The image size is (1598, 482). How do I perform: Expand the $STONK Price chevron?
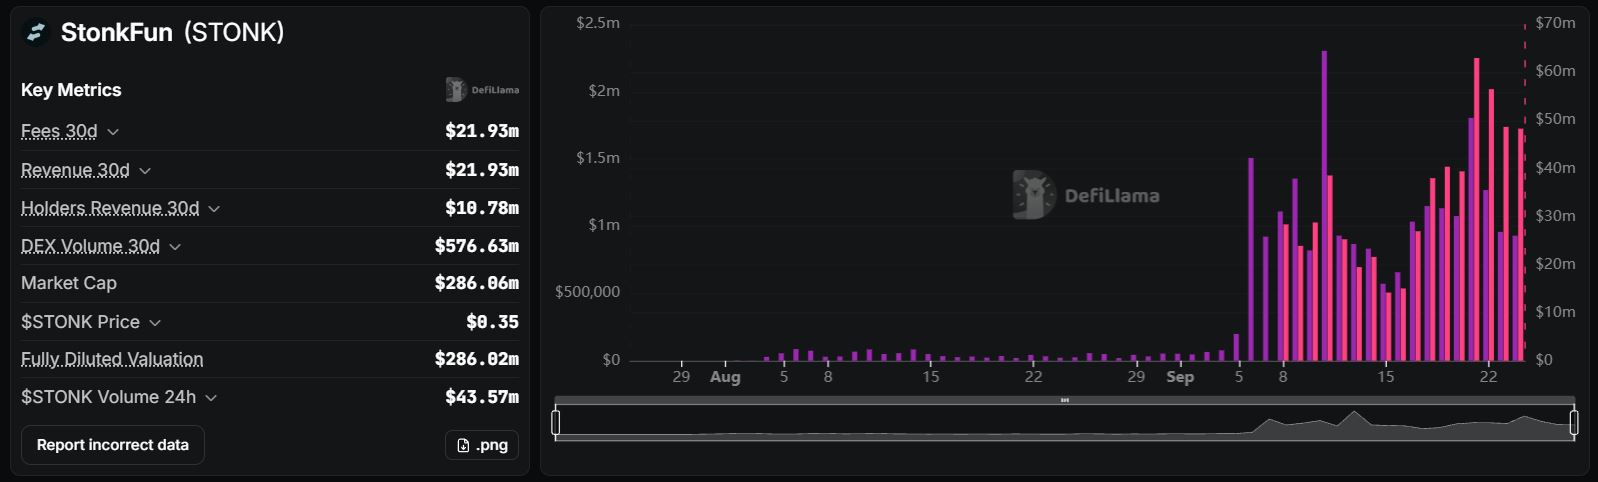click(155, 323)
